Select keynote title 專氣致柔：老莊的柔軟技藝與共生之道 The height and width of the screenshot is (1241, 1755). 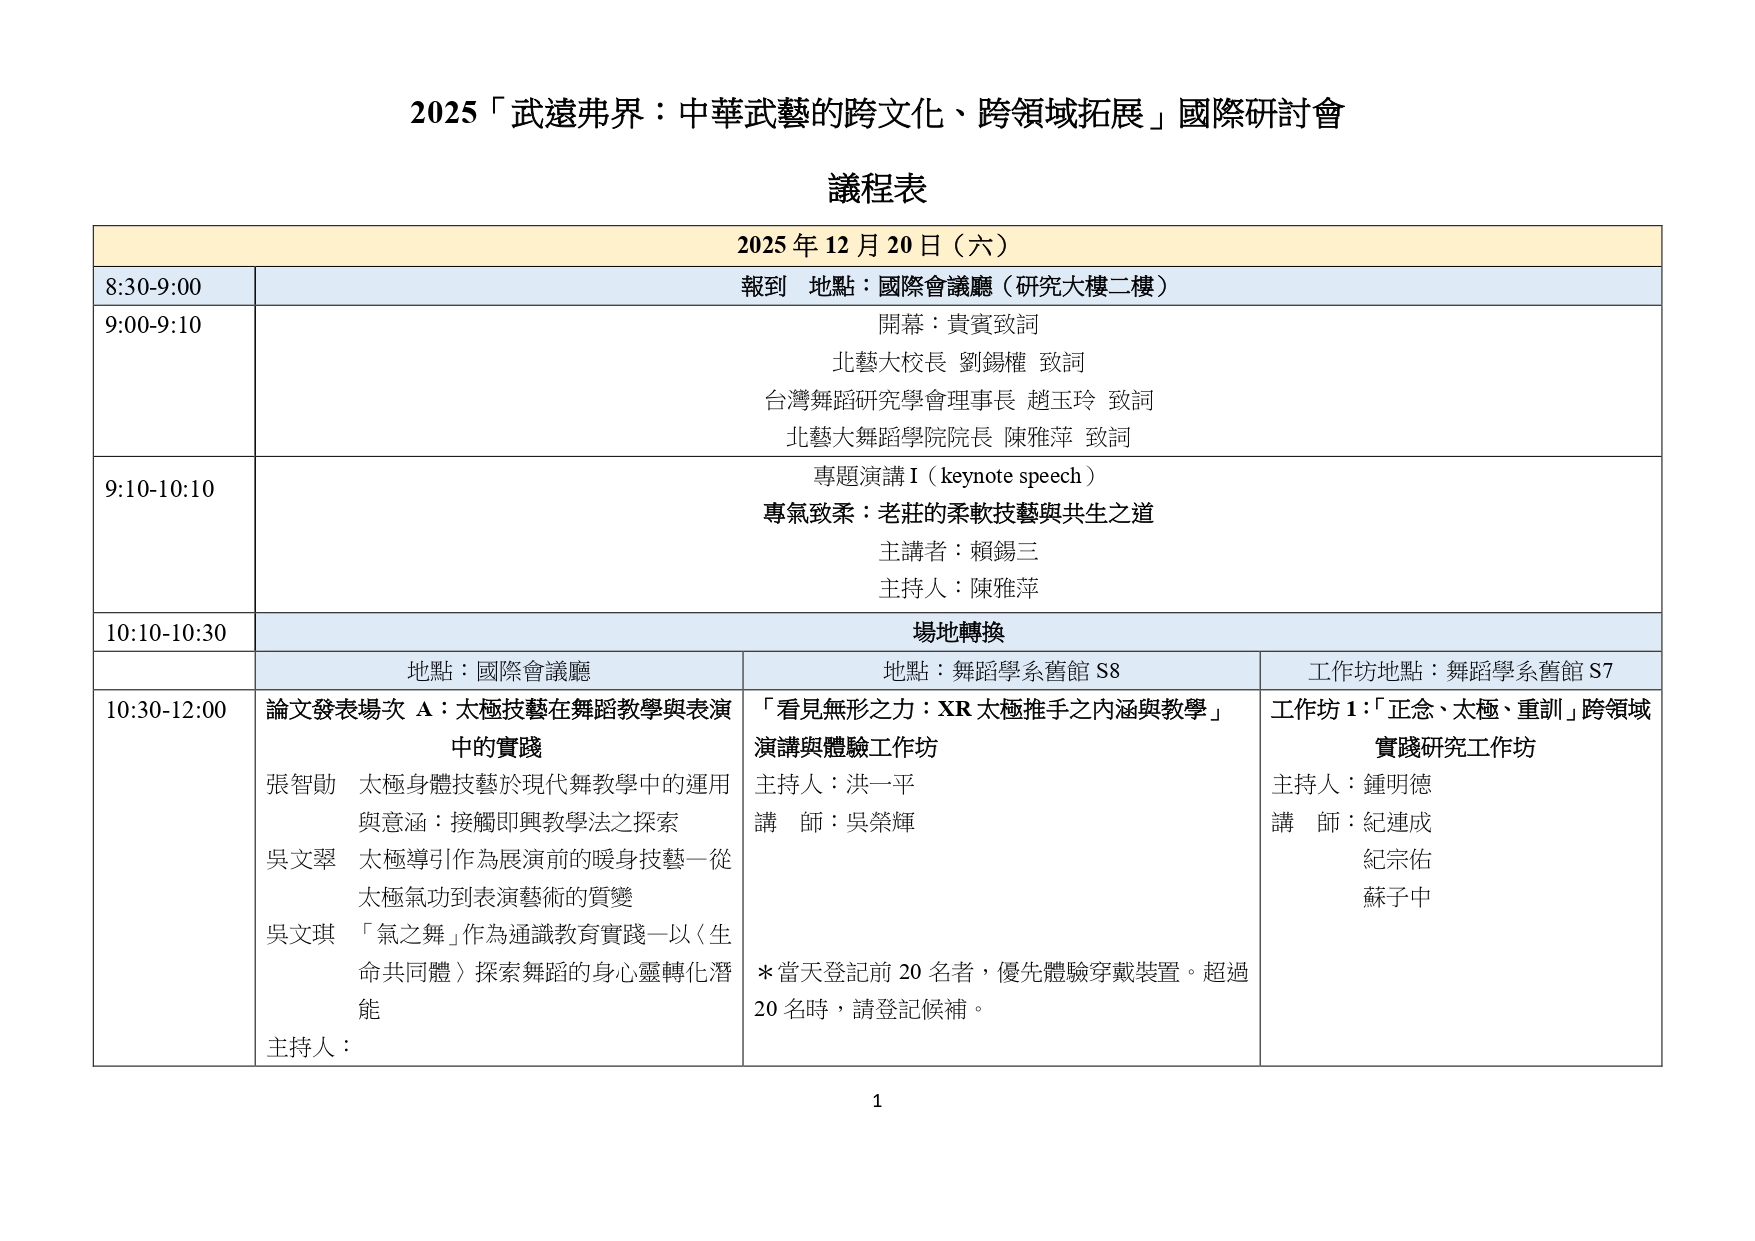tap(957, 513)
